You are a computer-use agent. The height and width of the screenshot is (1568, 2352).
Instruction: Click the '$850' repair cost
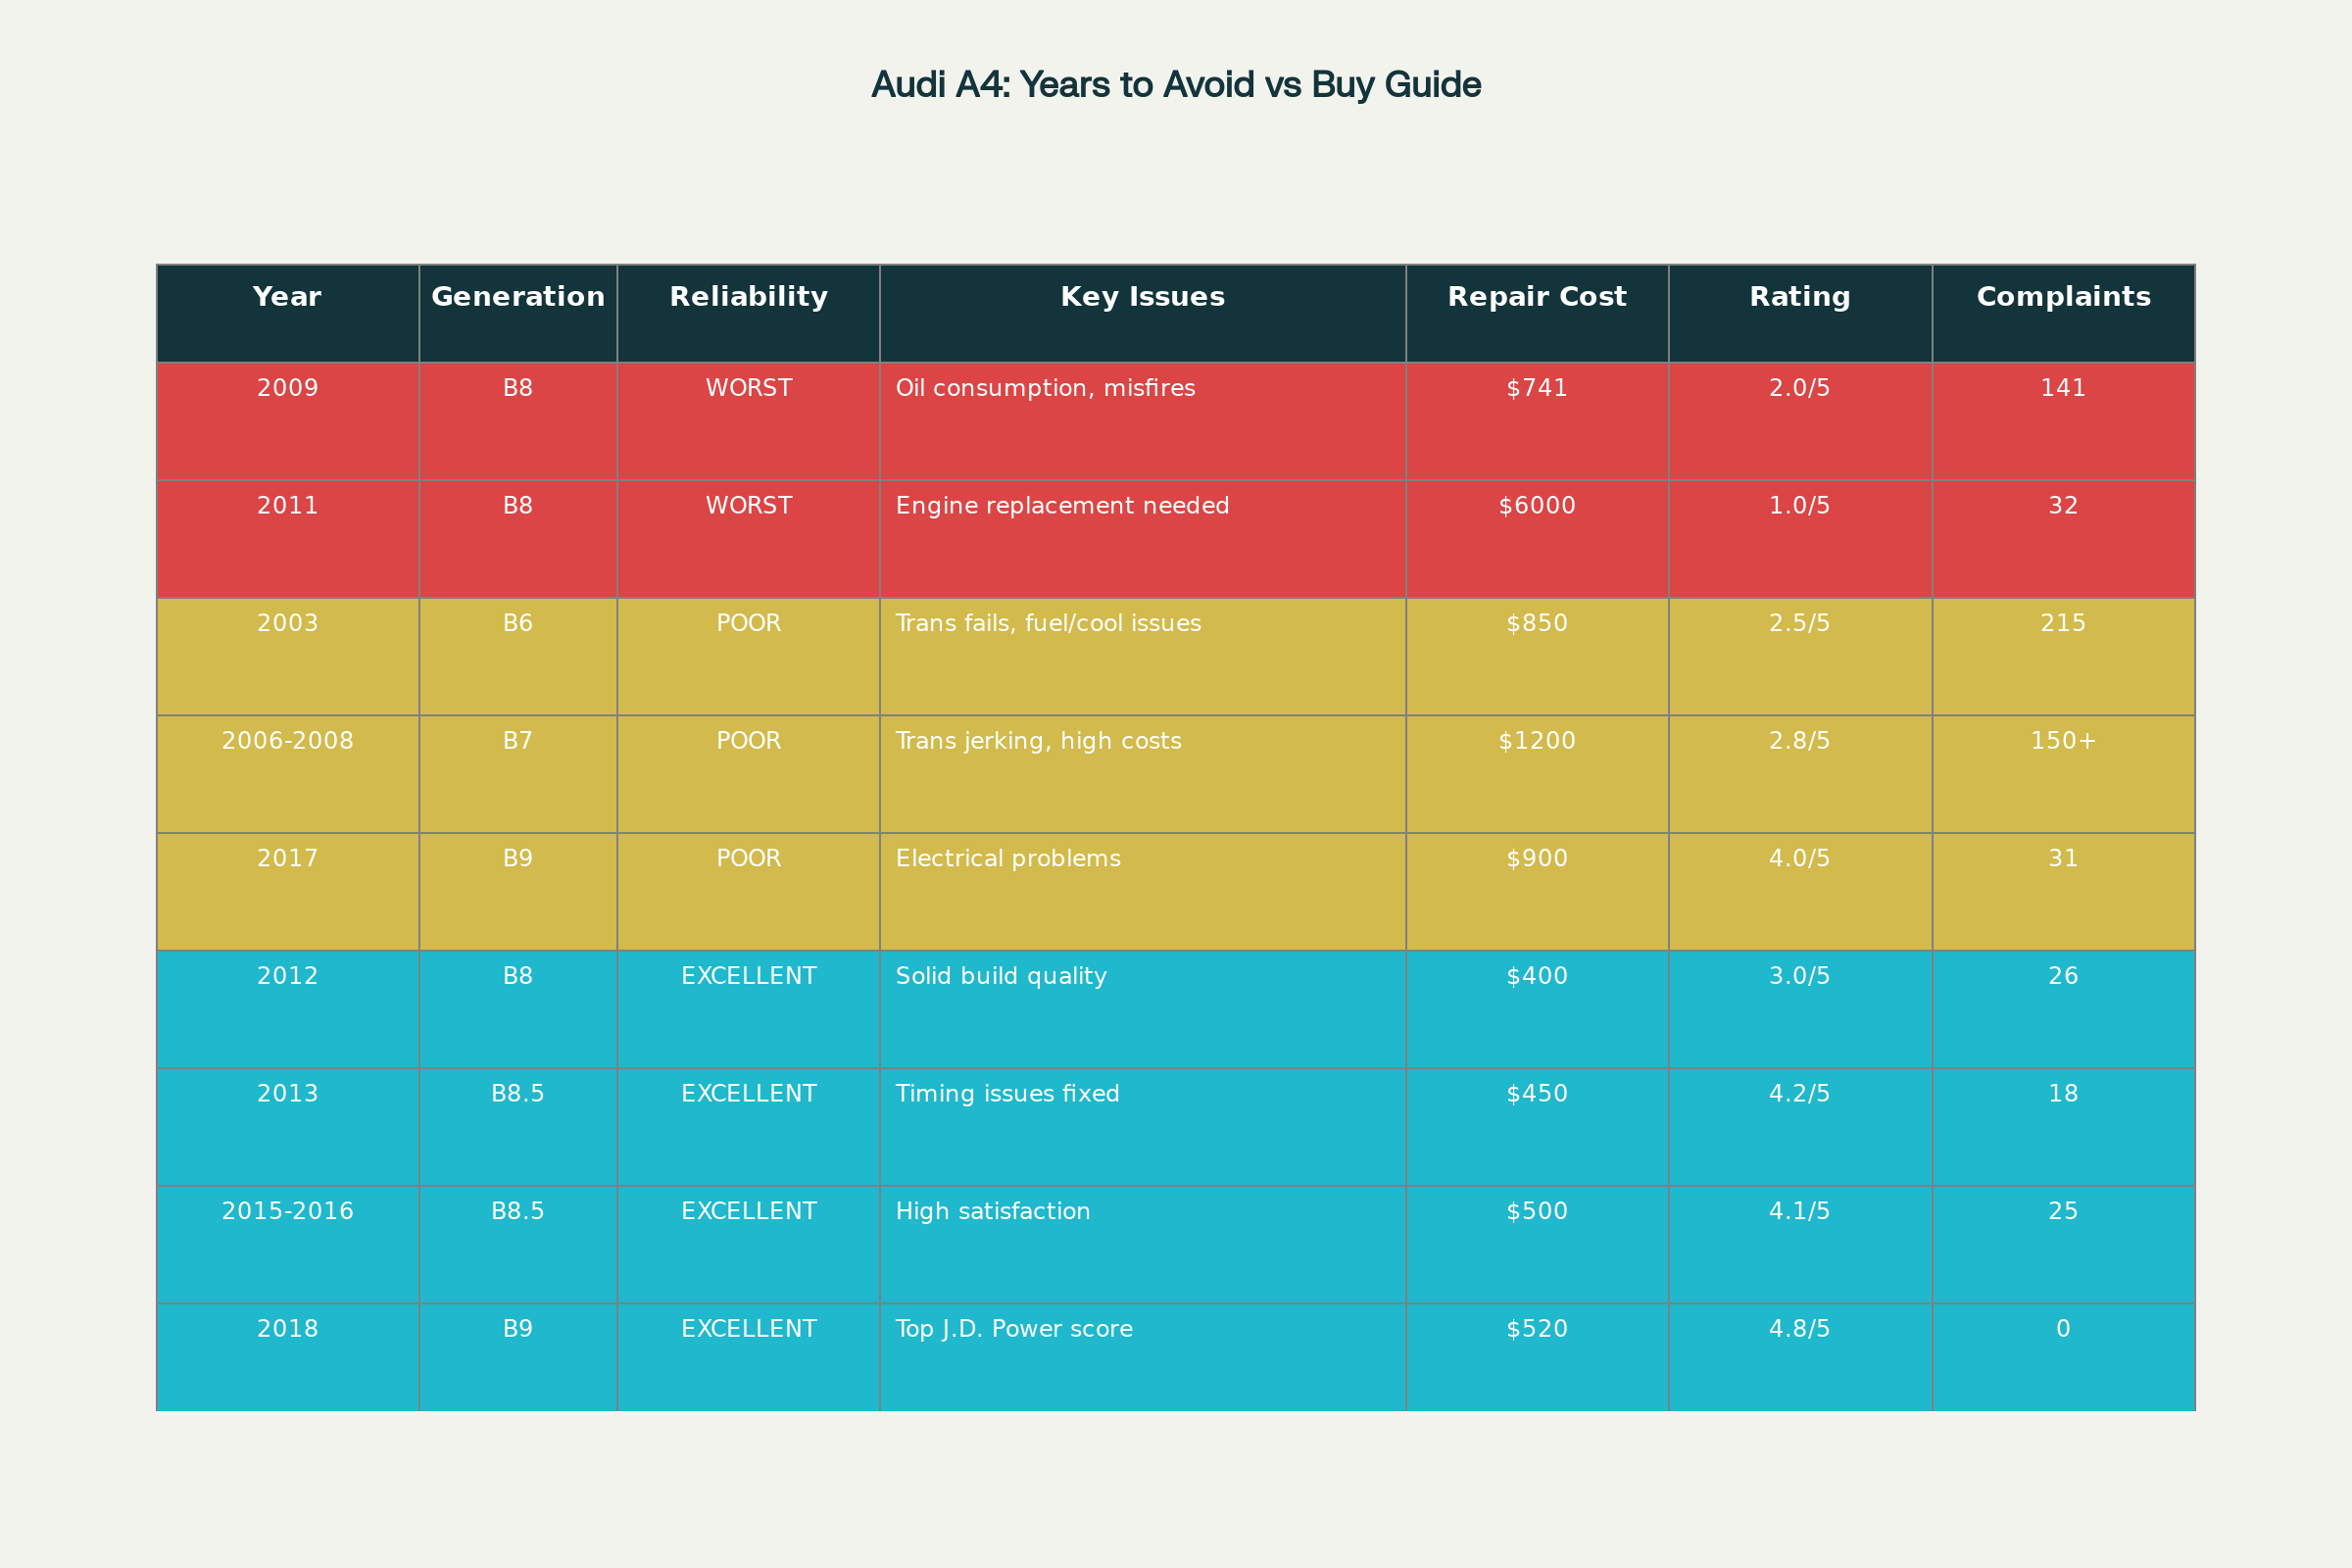tap(1537, 624)
